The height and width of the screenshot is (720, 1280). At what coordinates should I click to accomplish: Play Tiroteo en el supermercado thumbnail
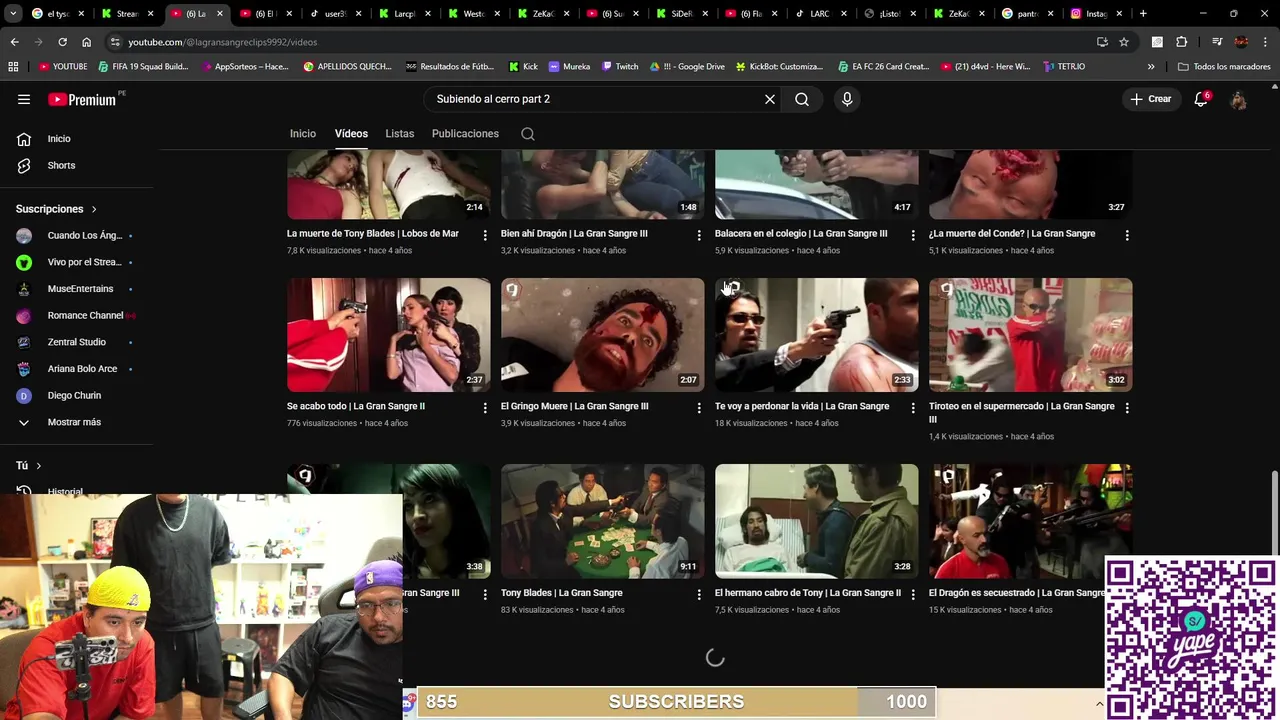pyautogui.click(x=1031, y=335)
